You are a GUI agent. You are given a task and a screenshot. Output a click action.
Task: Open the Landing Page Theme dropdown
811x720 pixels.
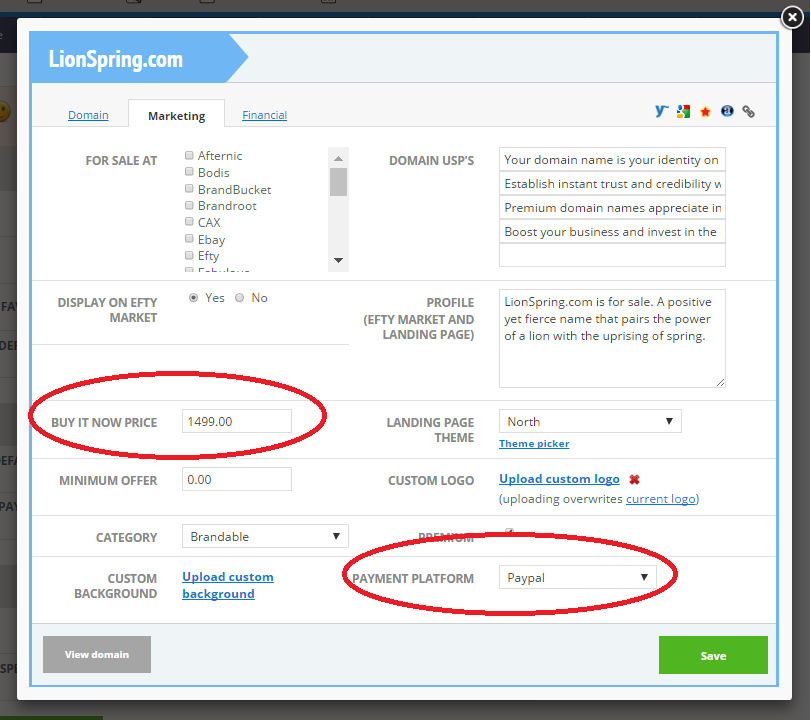(589, 420)
